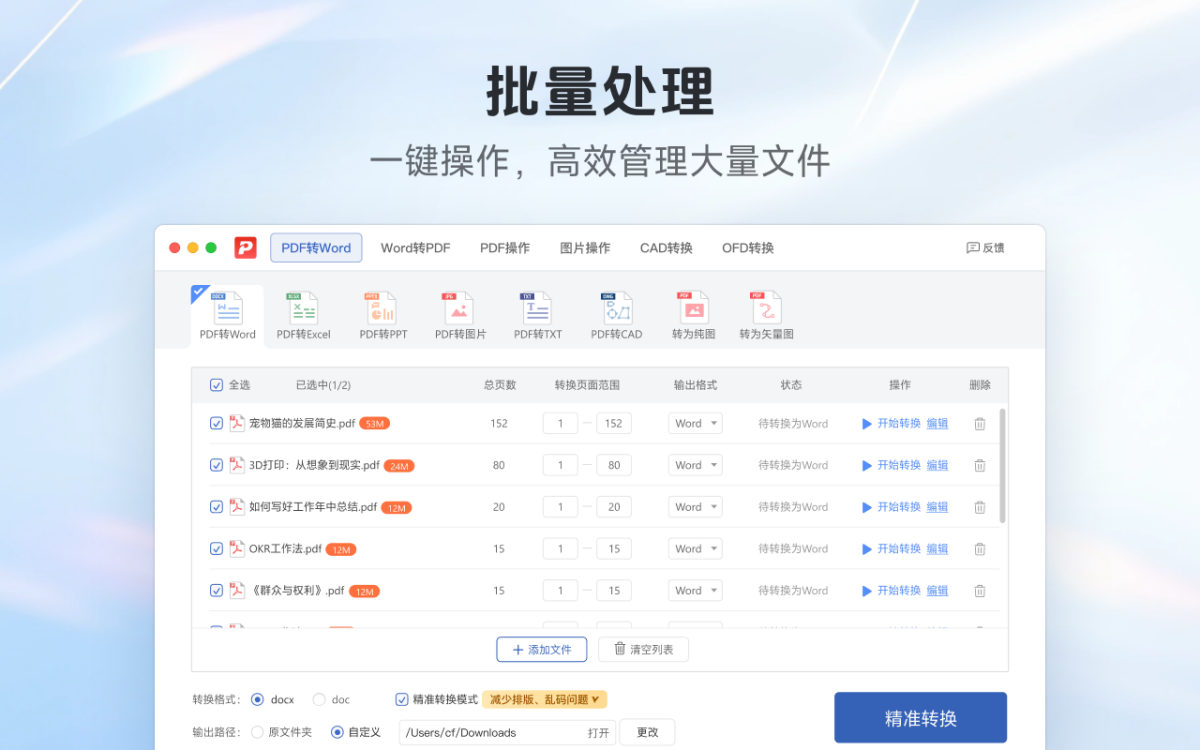Toggle the 全选 select-all checkbox

click(216, 385)
